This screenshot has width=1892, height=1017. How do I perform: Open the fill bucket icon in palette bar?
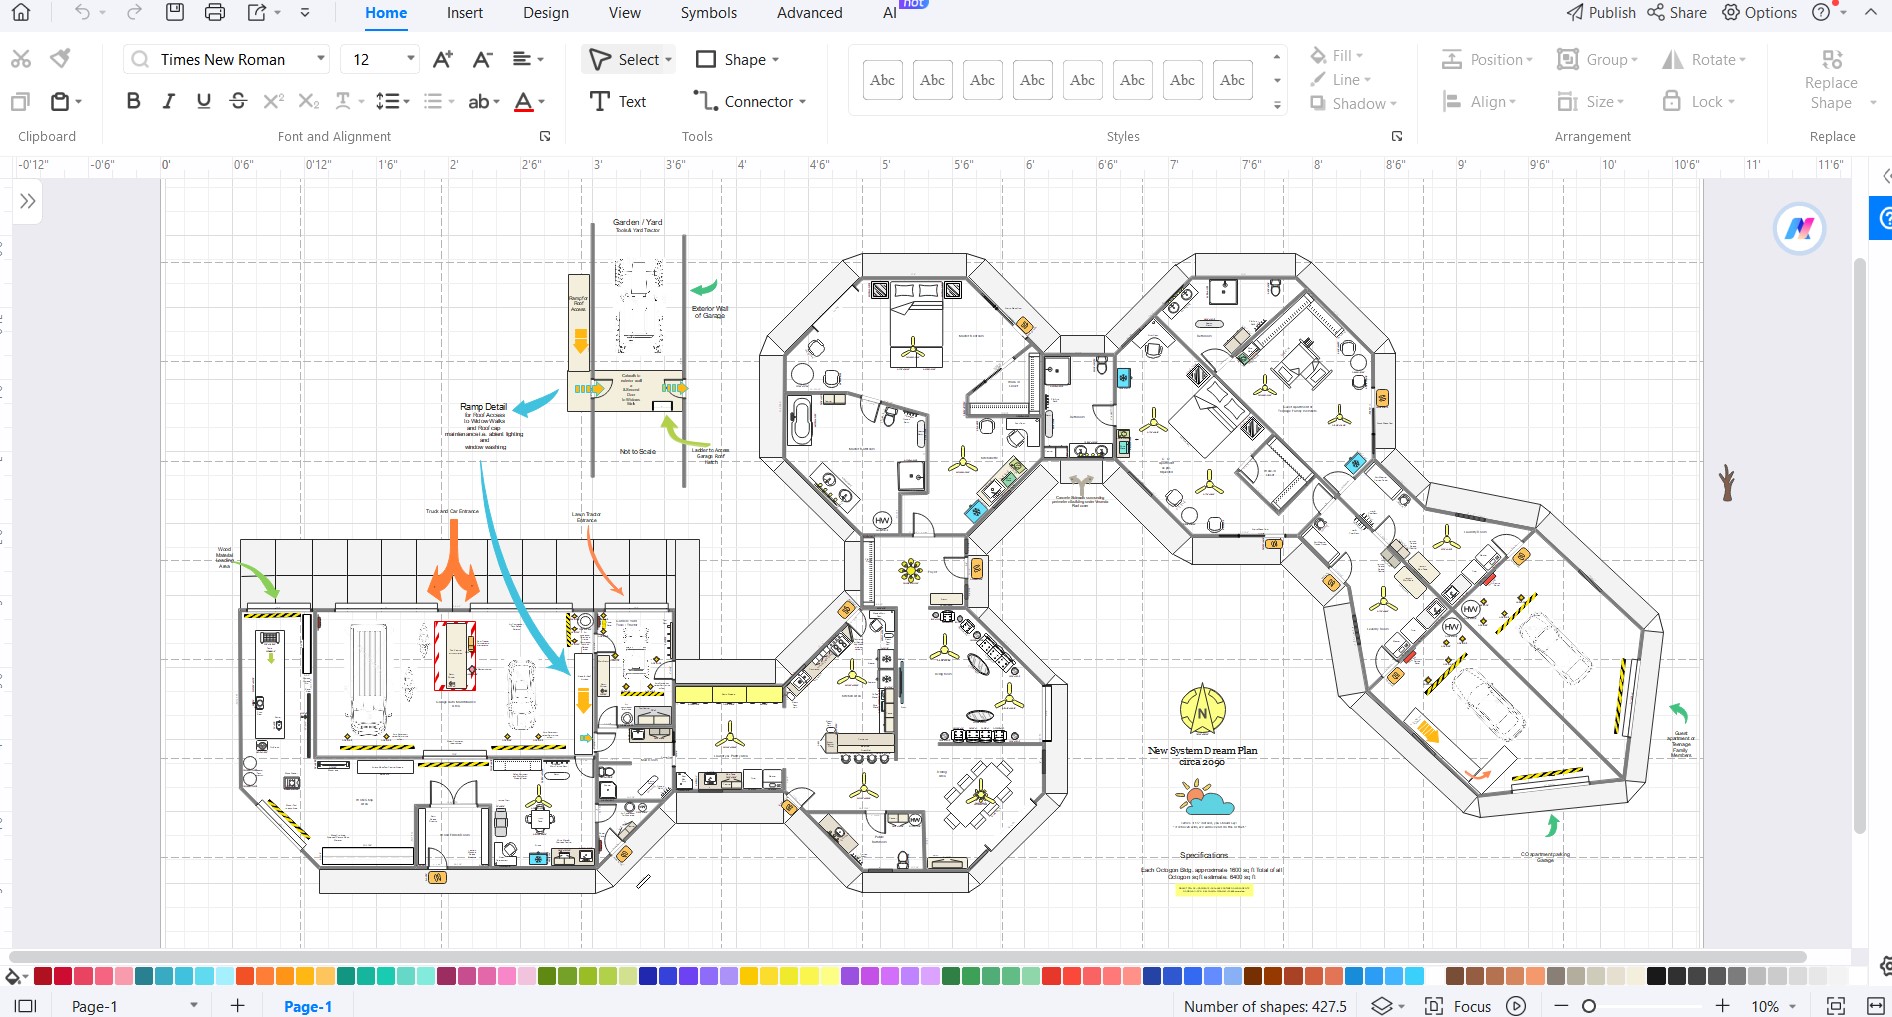click(x=15, y=976)
